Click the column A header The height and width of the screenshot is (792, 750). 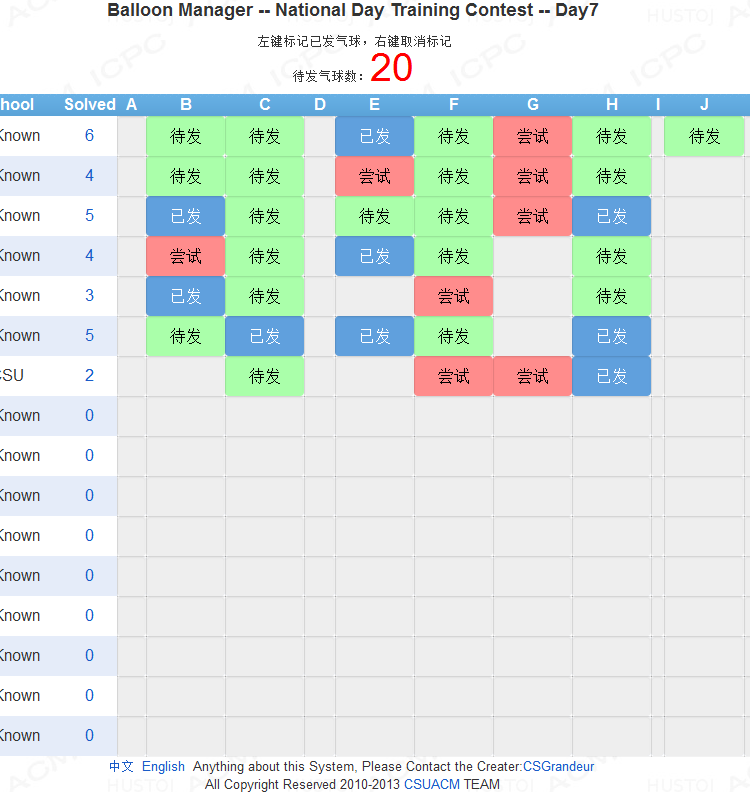(131, 105)
